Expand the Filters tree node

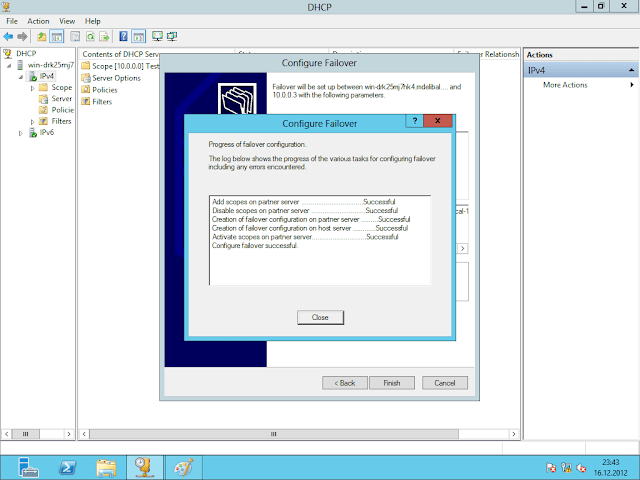pos(32,121)
